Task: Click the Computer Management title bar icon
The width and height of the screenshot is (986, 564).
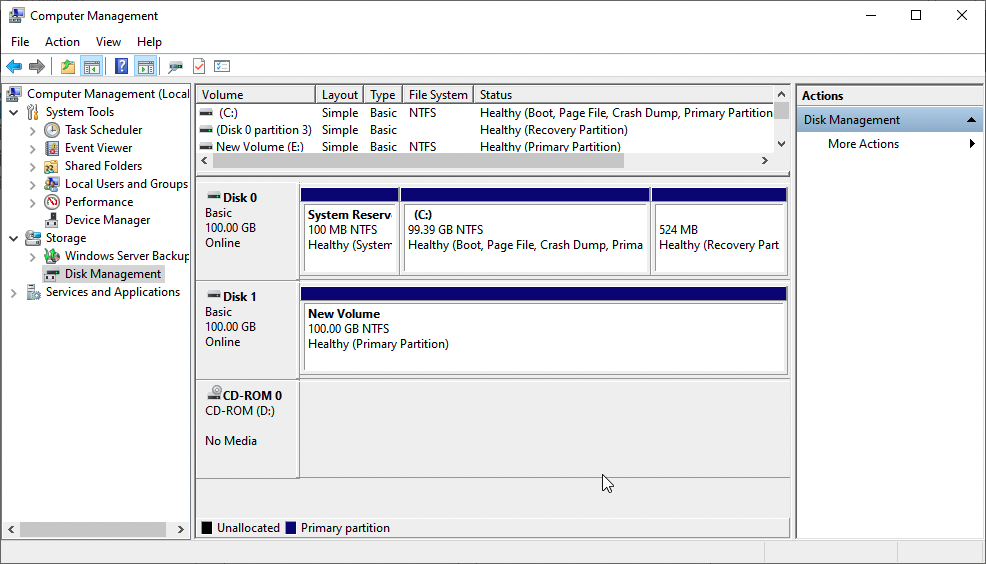Action: pyautogui.click(x=16, y=15)
